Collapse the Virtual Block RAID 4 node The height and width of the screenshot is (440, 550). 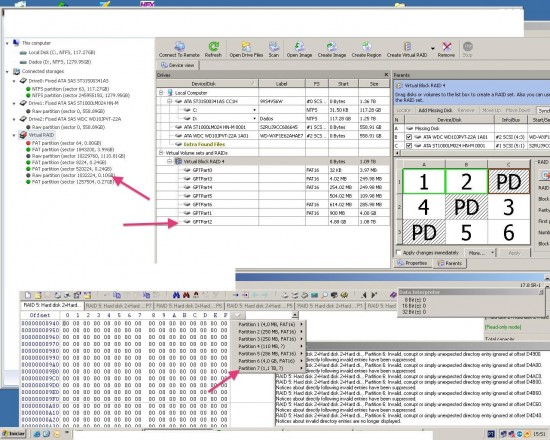point(169,161)
